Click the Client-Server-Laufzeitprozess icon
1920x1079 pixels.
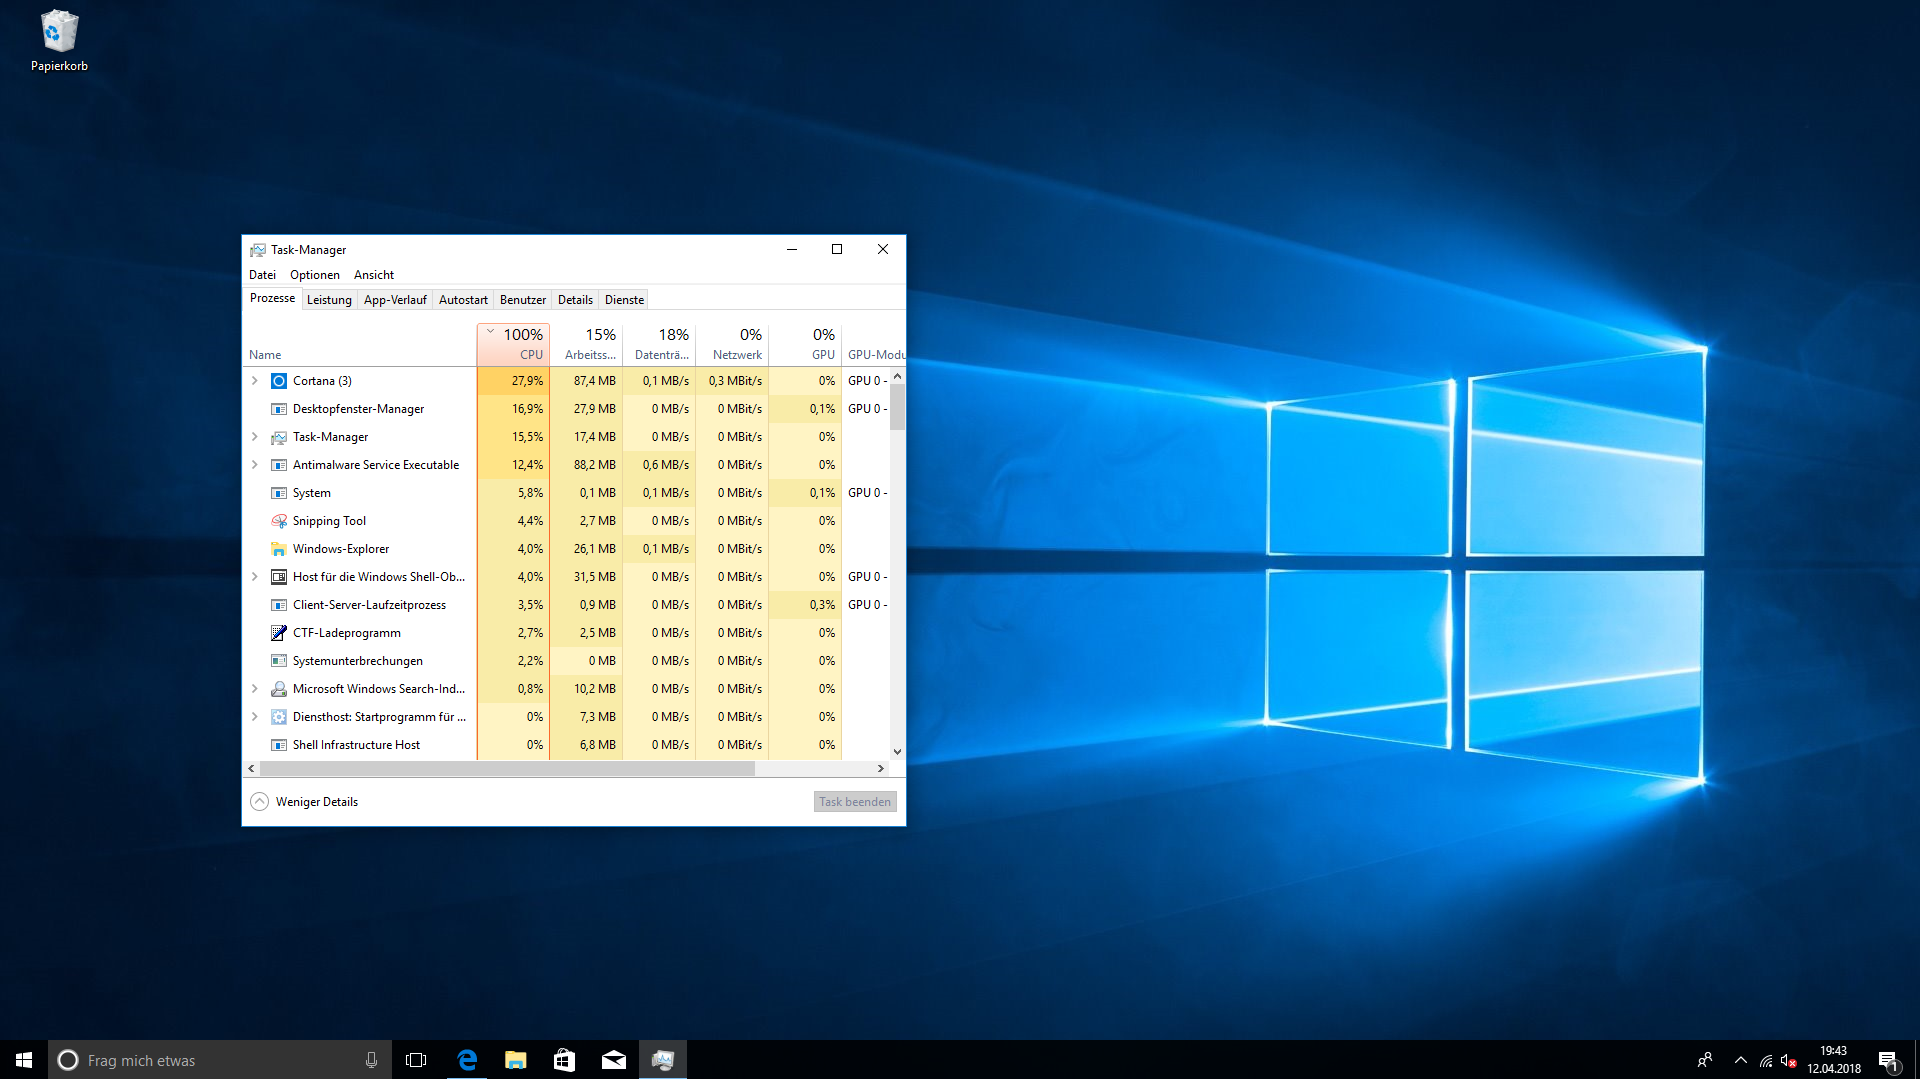click(x=279, y=605)
